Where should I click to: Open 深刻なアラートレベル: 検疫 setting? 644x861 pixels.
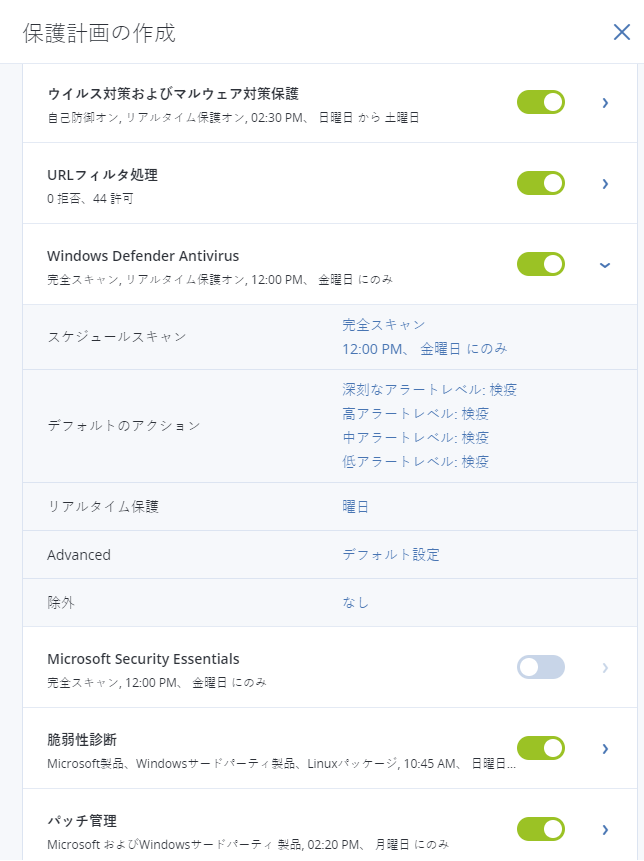pyautogui.click(x=429, y=390)
